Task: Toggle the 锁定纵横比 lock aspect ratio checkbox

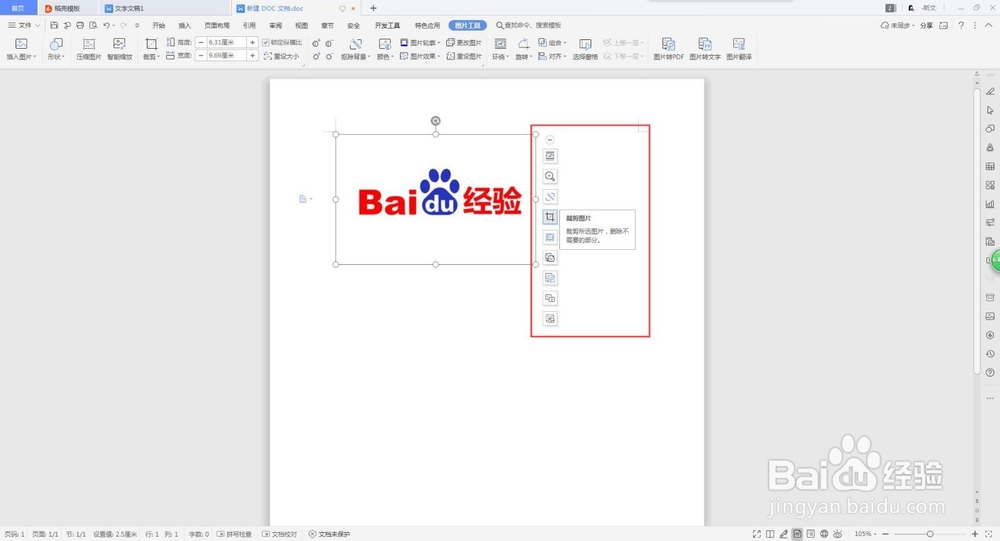Action: click(266, 42)
